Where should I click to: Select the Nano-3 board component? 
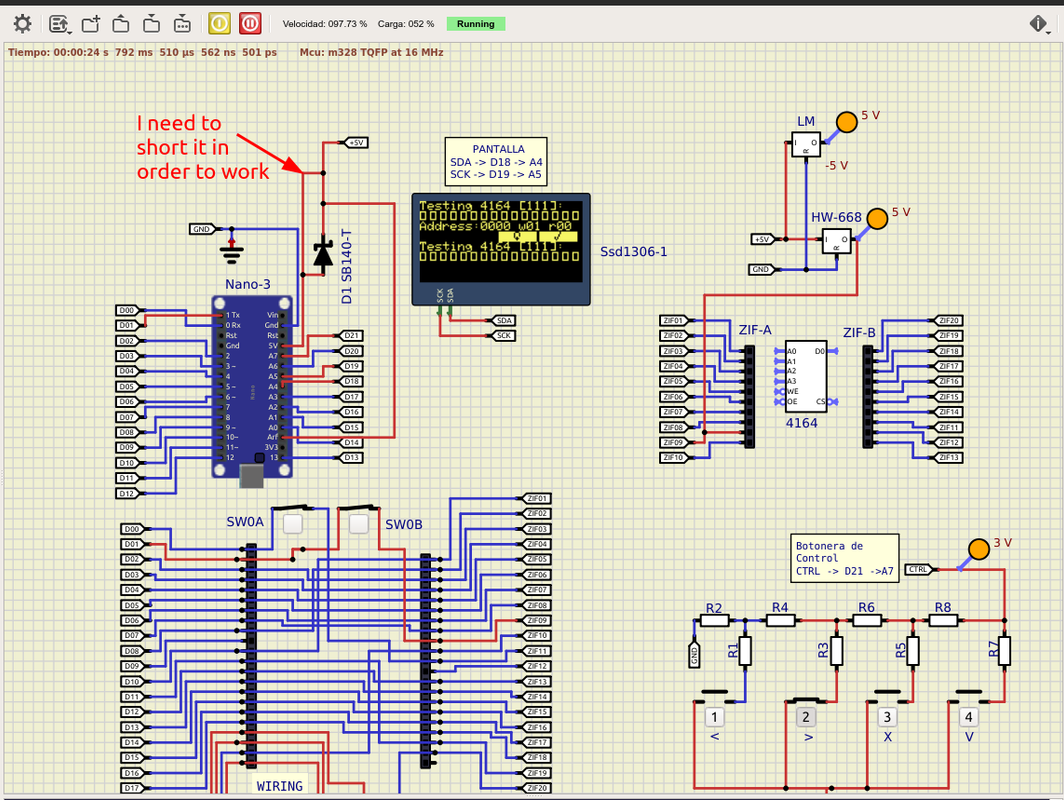(x=252, y=385)
